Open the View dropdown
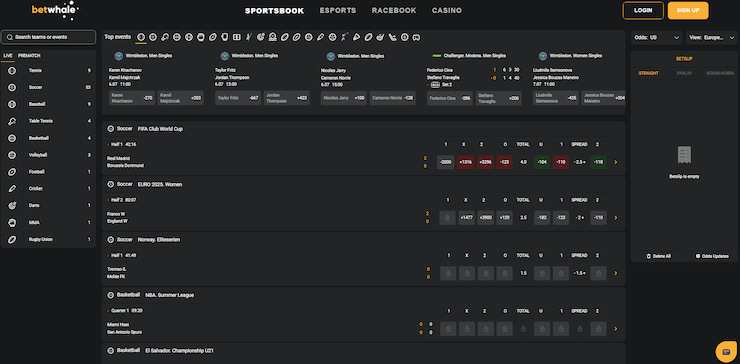 [x=711, y=37]
